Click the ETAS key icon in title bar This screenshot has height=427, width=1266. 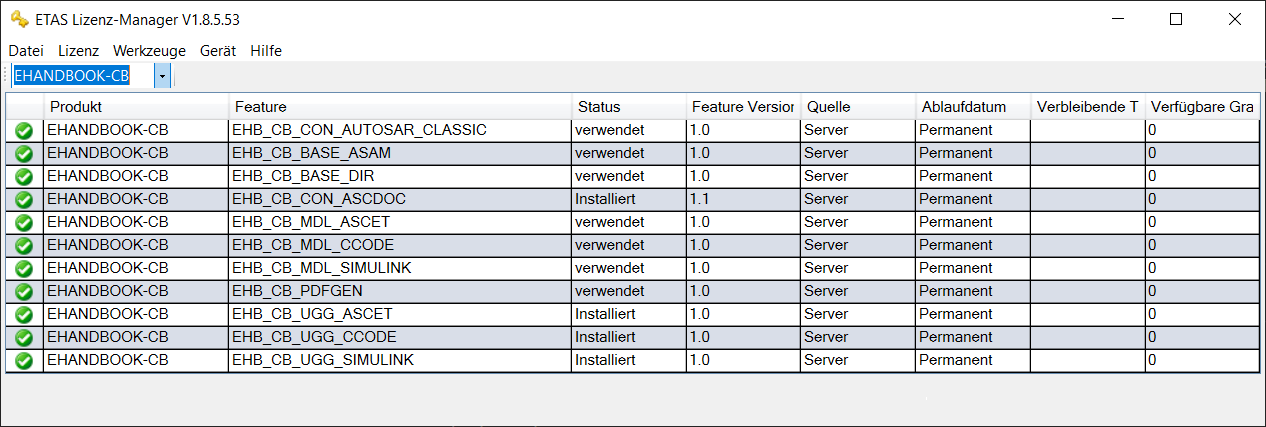18,19
